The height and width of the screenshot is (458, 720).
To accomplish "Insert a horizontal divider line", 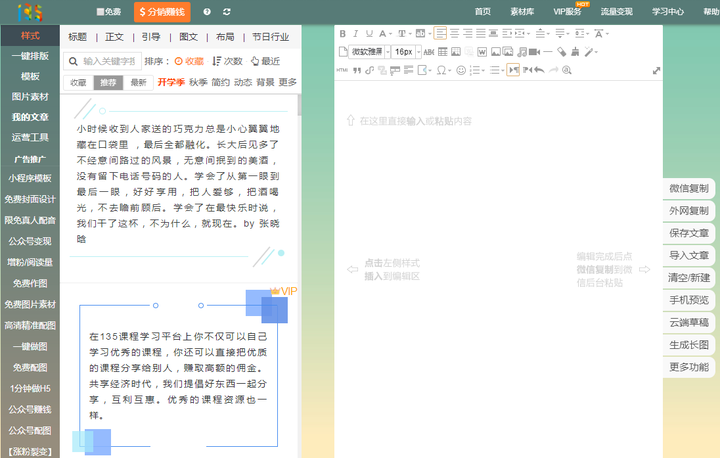I will [x=548, y=52].
